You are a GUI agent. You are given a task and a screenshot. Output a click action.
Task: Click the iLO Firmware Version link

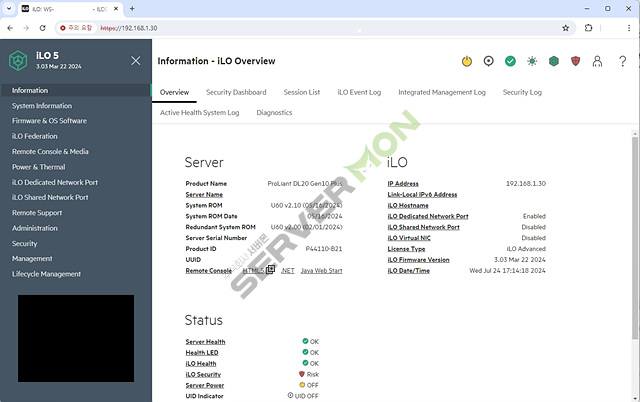[418, 260]
